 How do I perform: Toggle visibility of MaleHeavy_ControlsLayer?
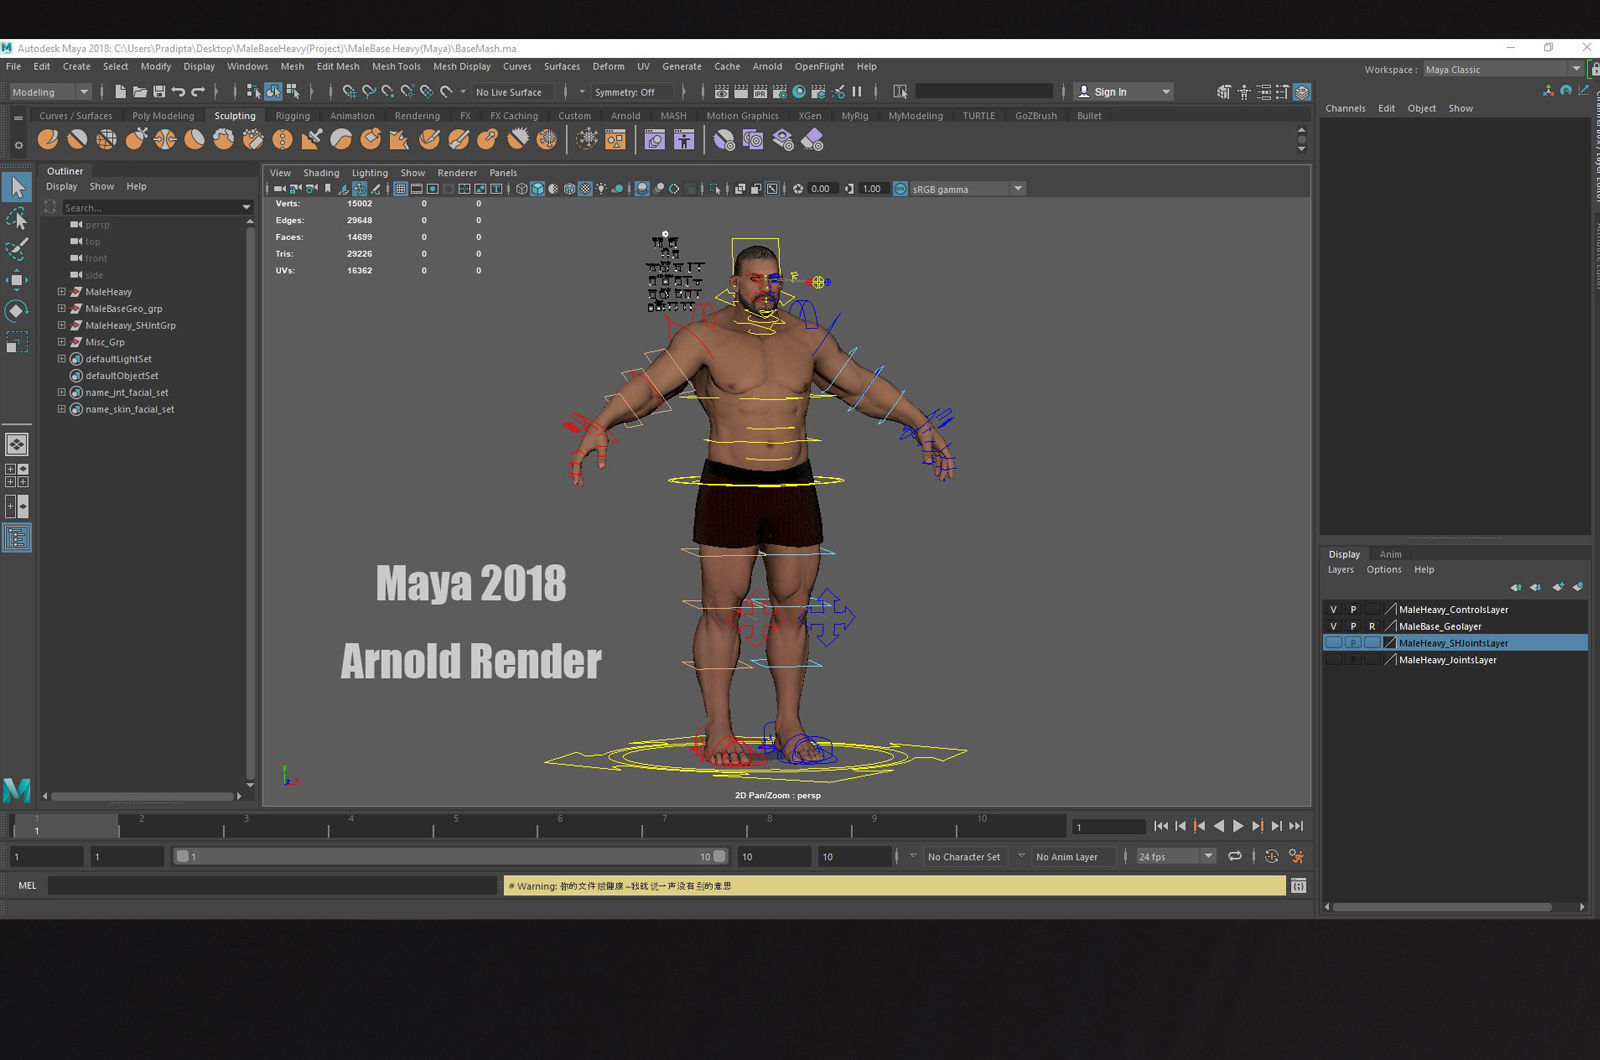(x=1333, y=609)
